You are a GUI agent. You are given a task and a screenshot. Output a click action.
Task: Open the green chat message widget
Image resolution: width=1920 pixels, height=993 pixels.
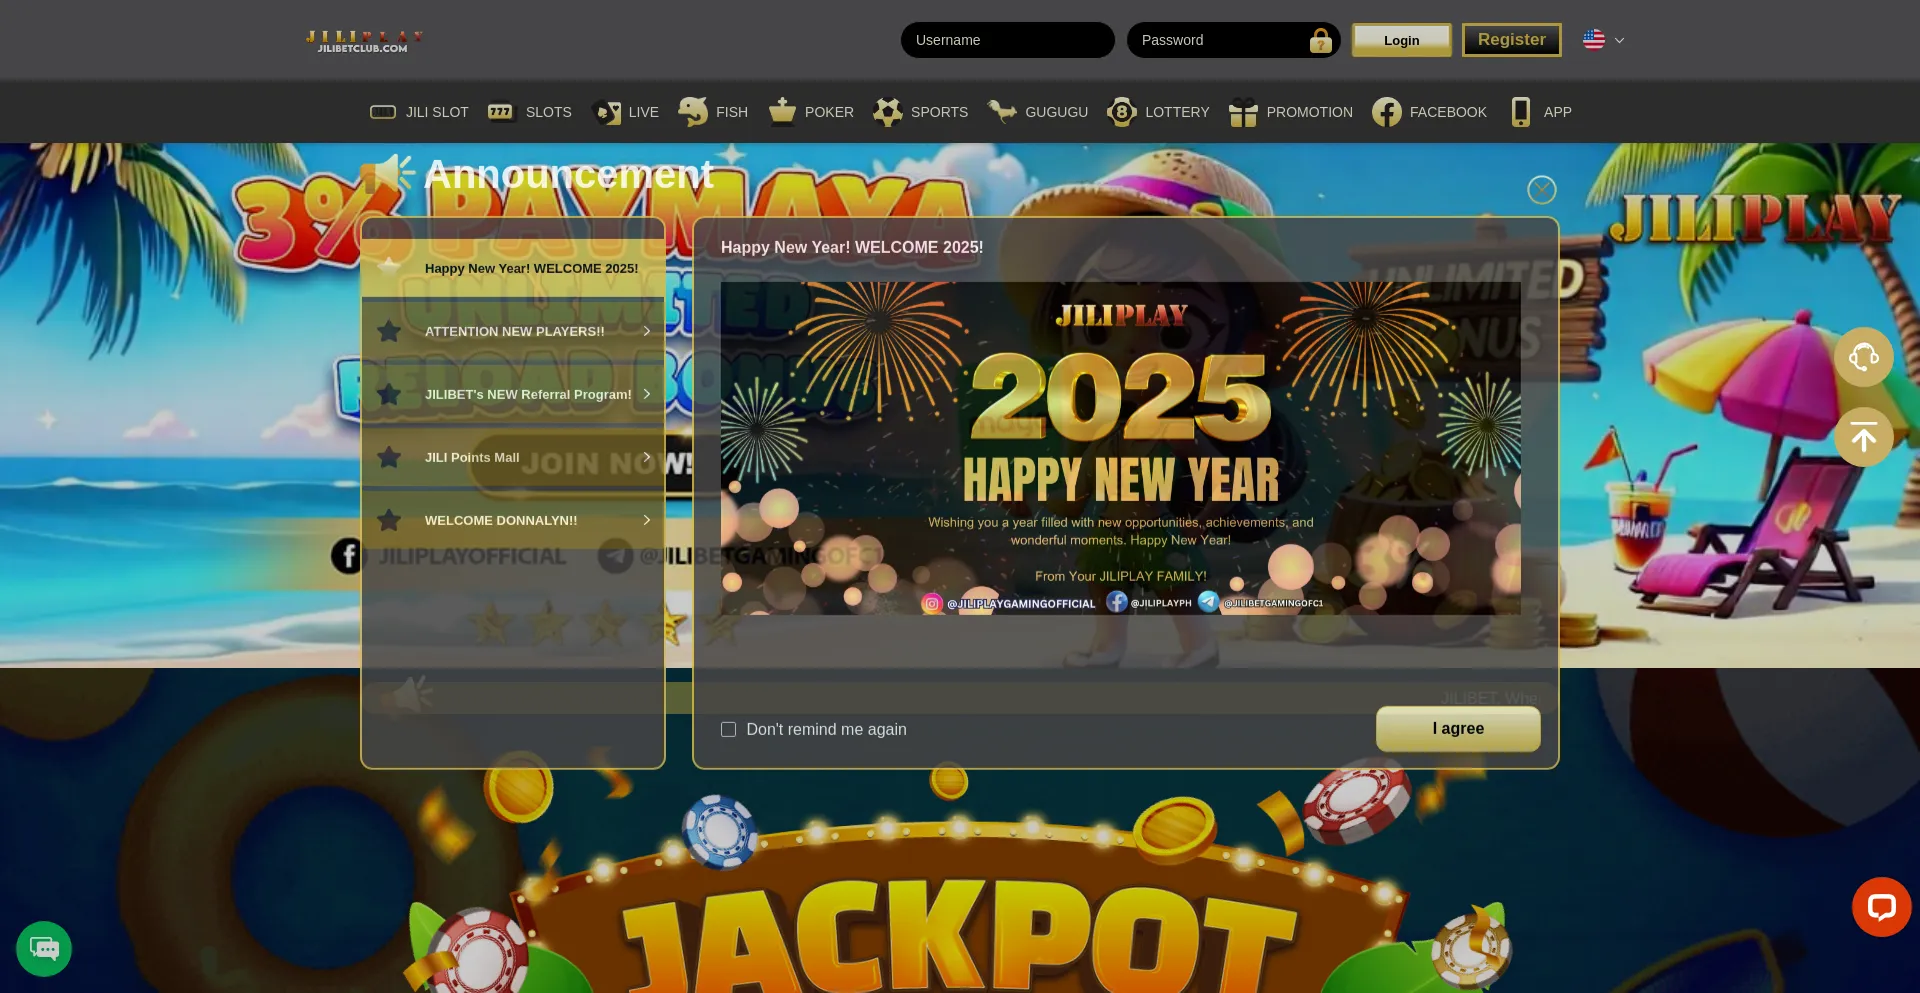[44, 949]
